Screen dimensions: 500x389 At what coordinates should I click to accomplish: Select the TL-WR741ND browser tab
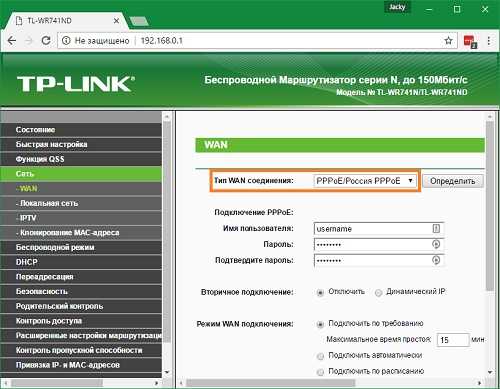click(x=67, y=21)
